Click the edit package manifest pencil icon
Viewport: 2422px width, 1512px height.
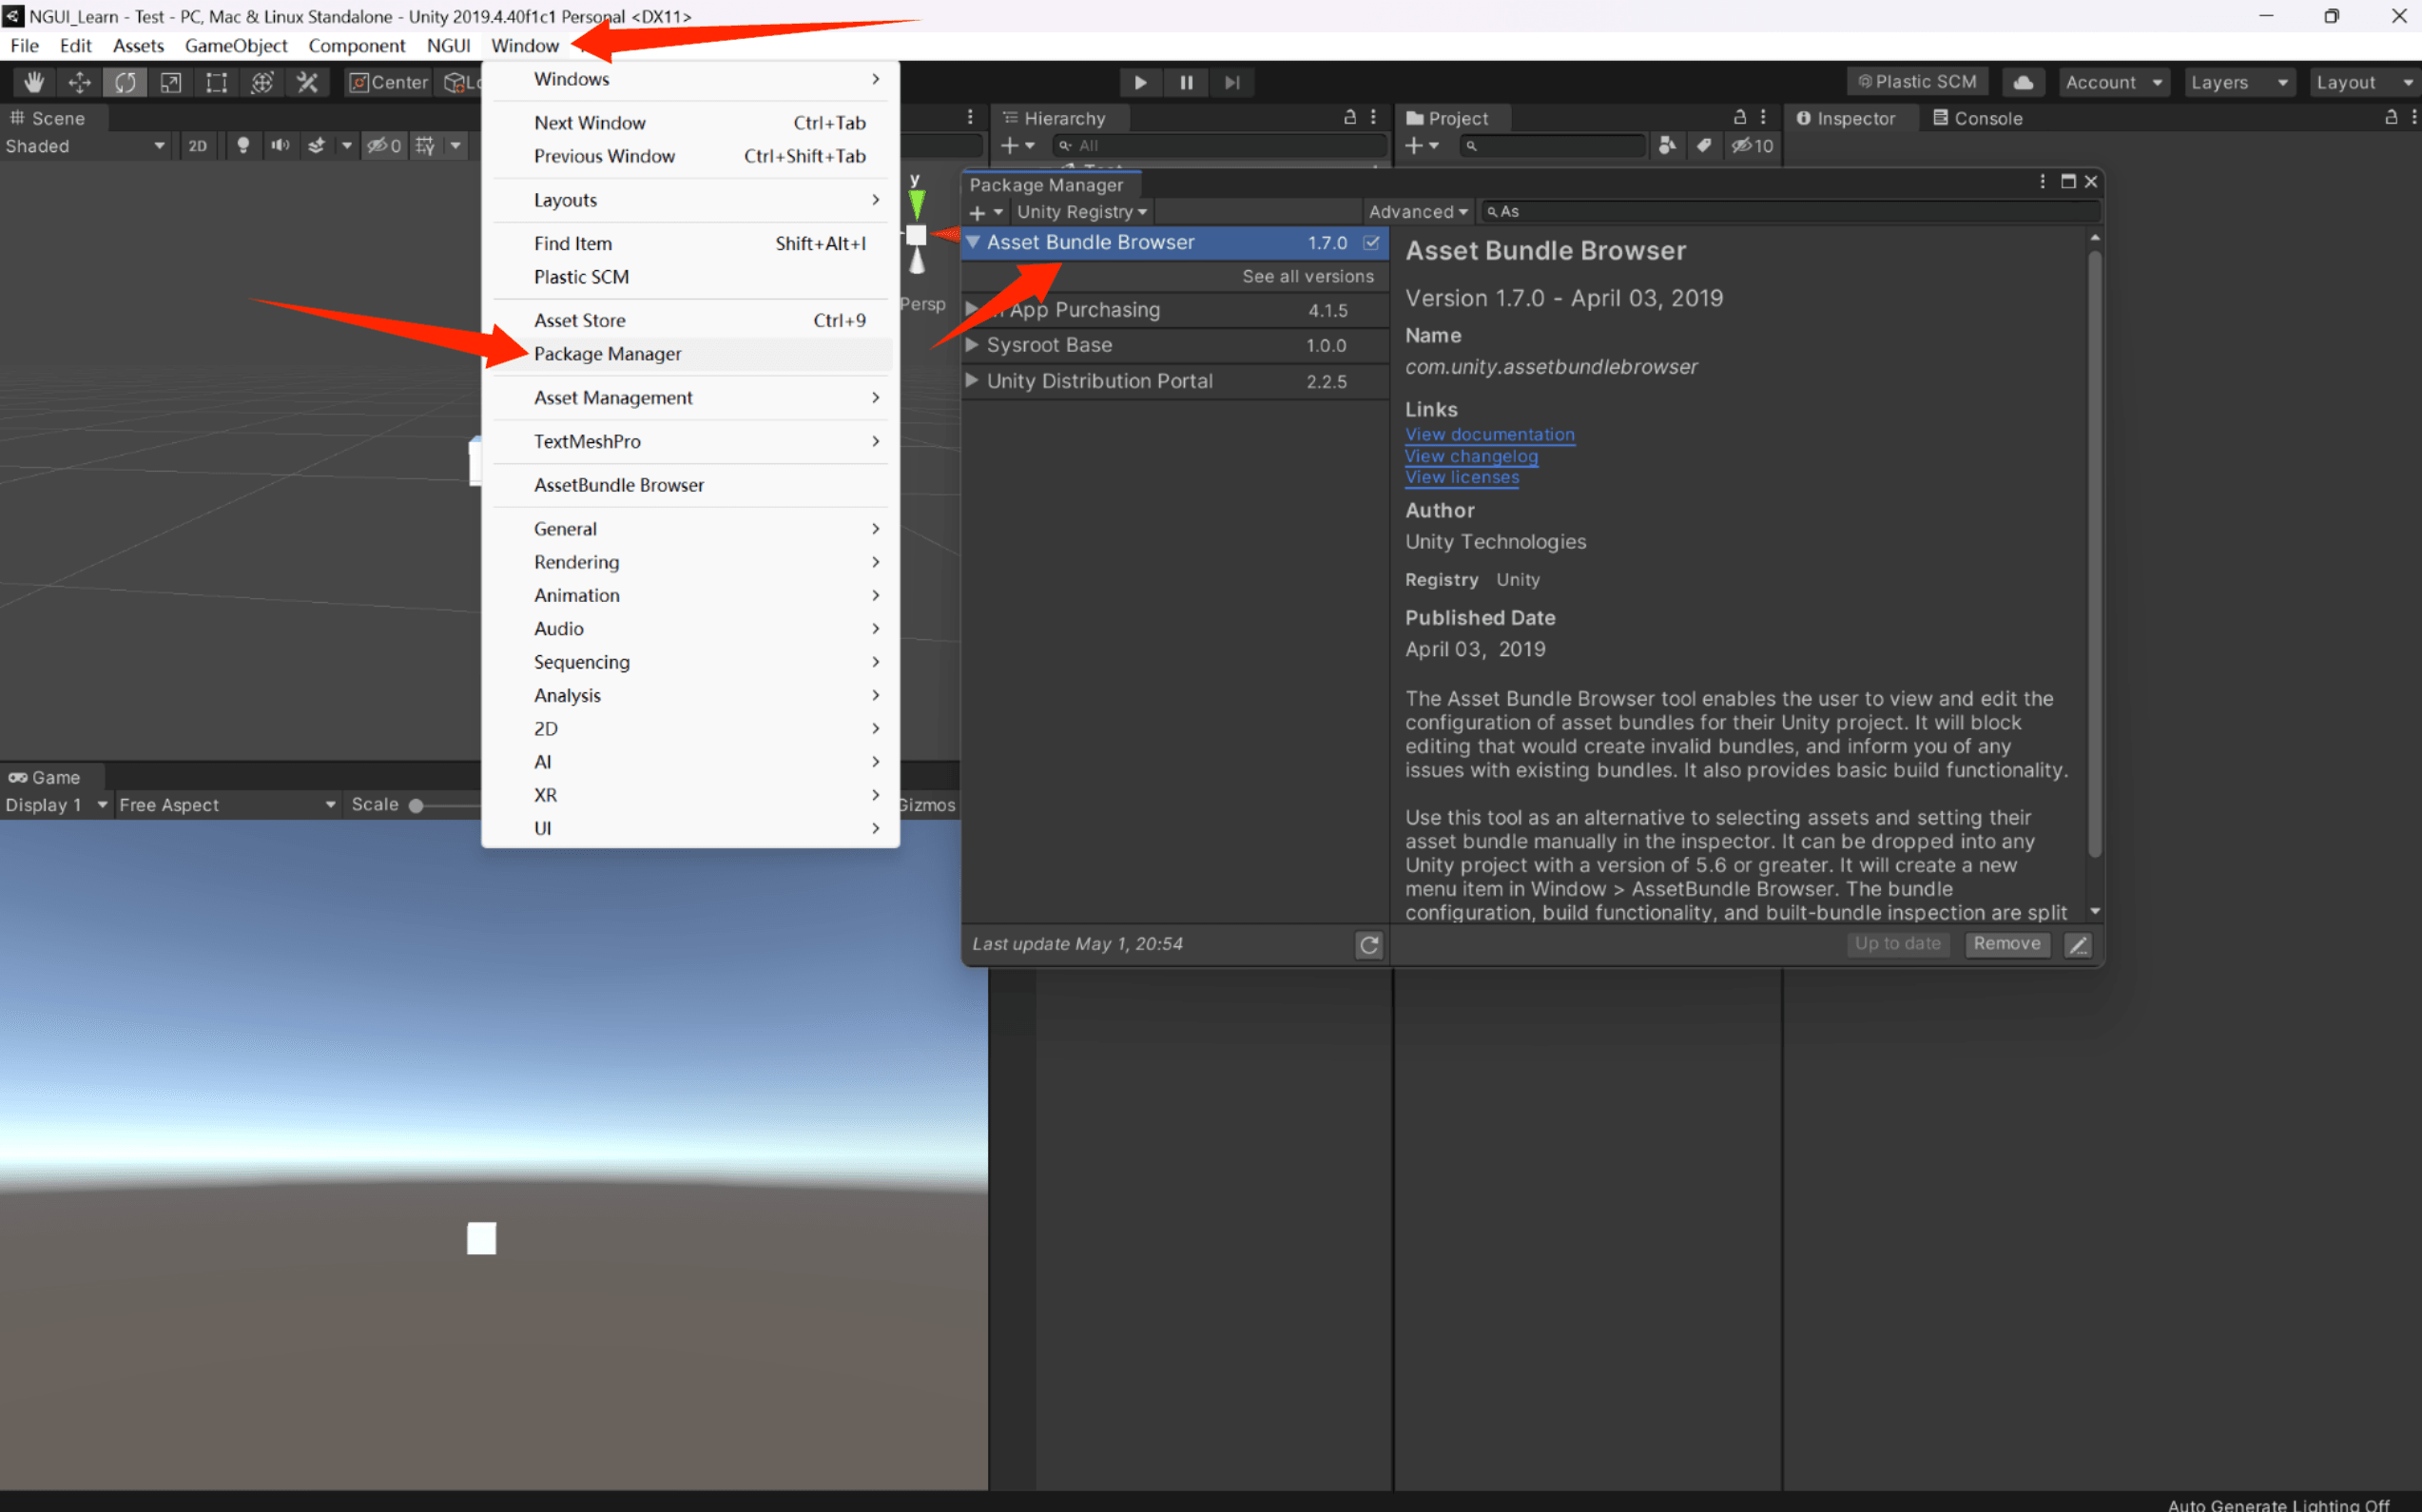2078,944
